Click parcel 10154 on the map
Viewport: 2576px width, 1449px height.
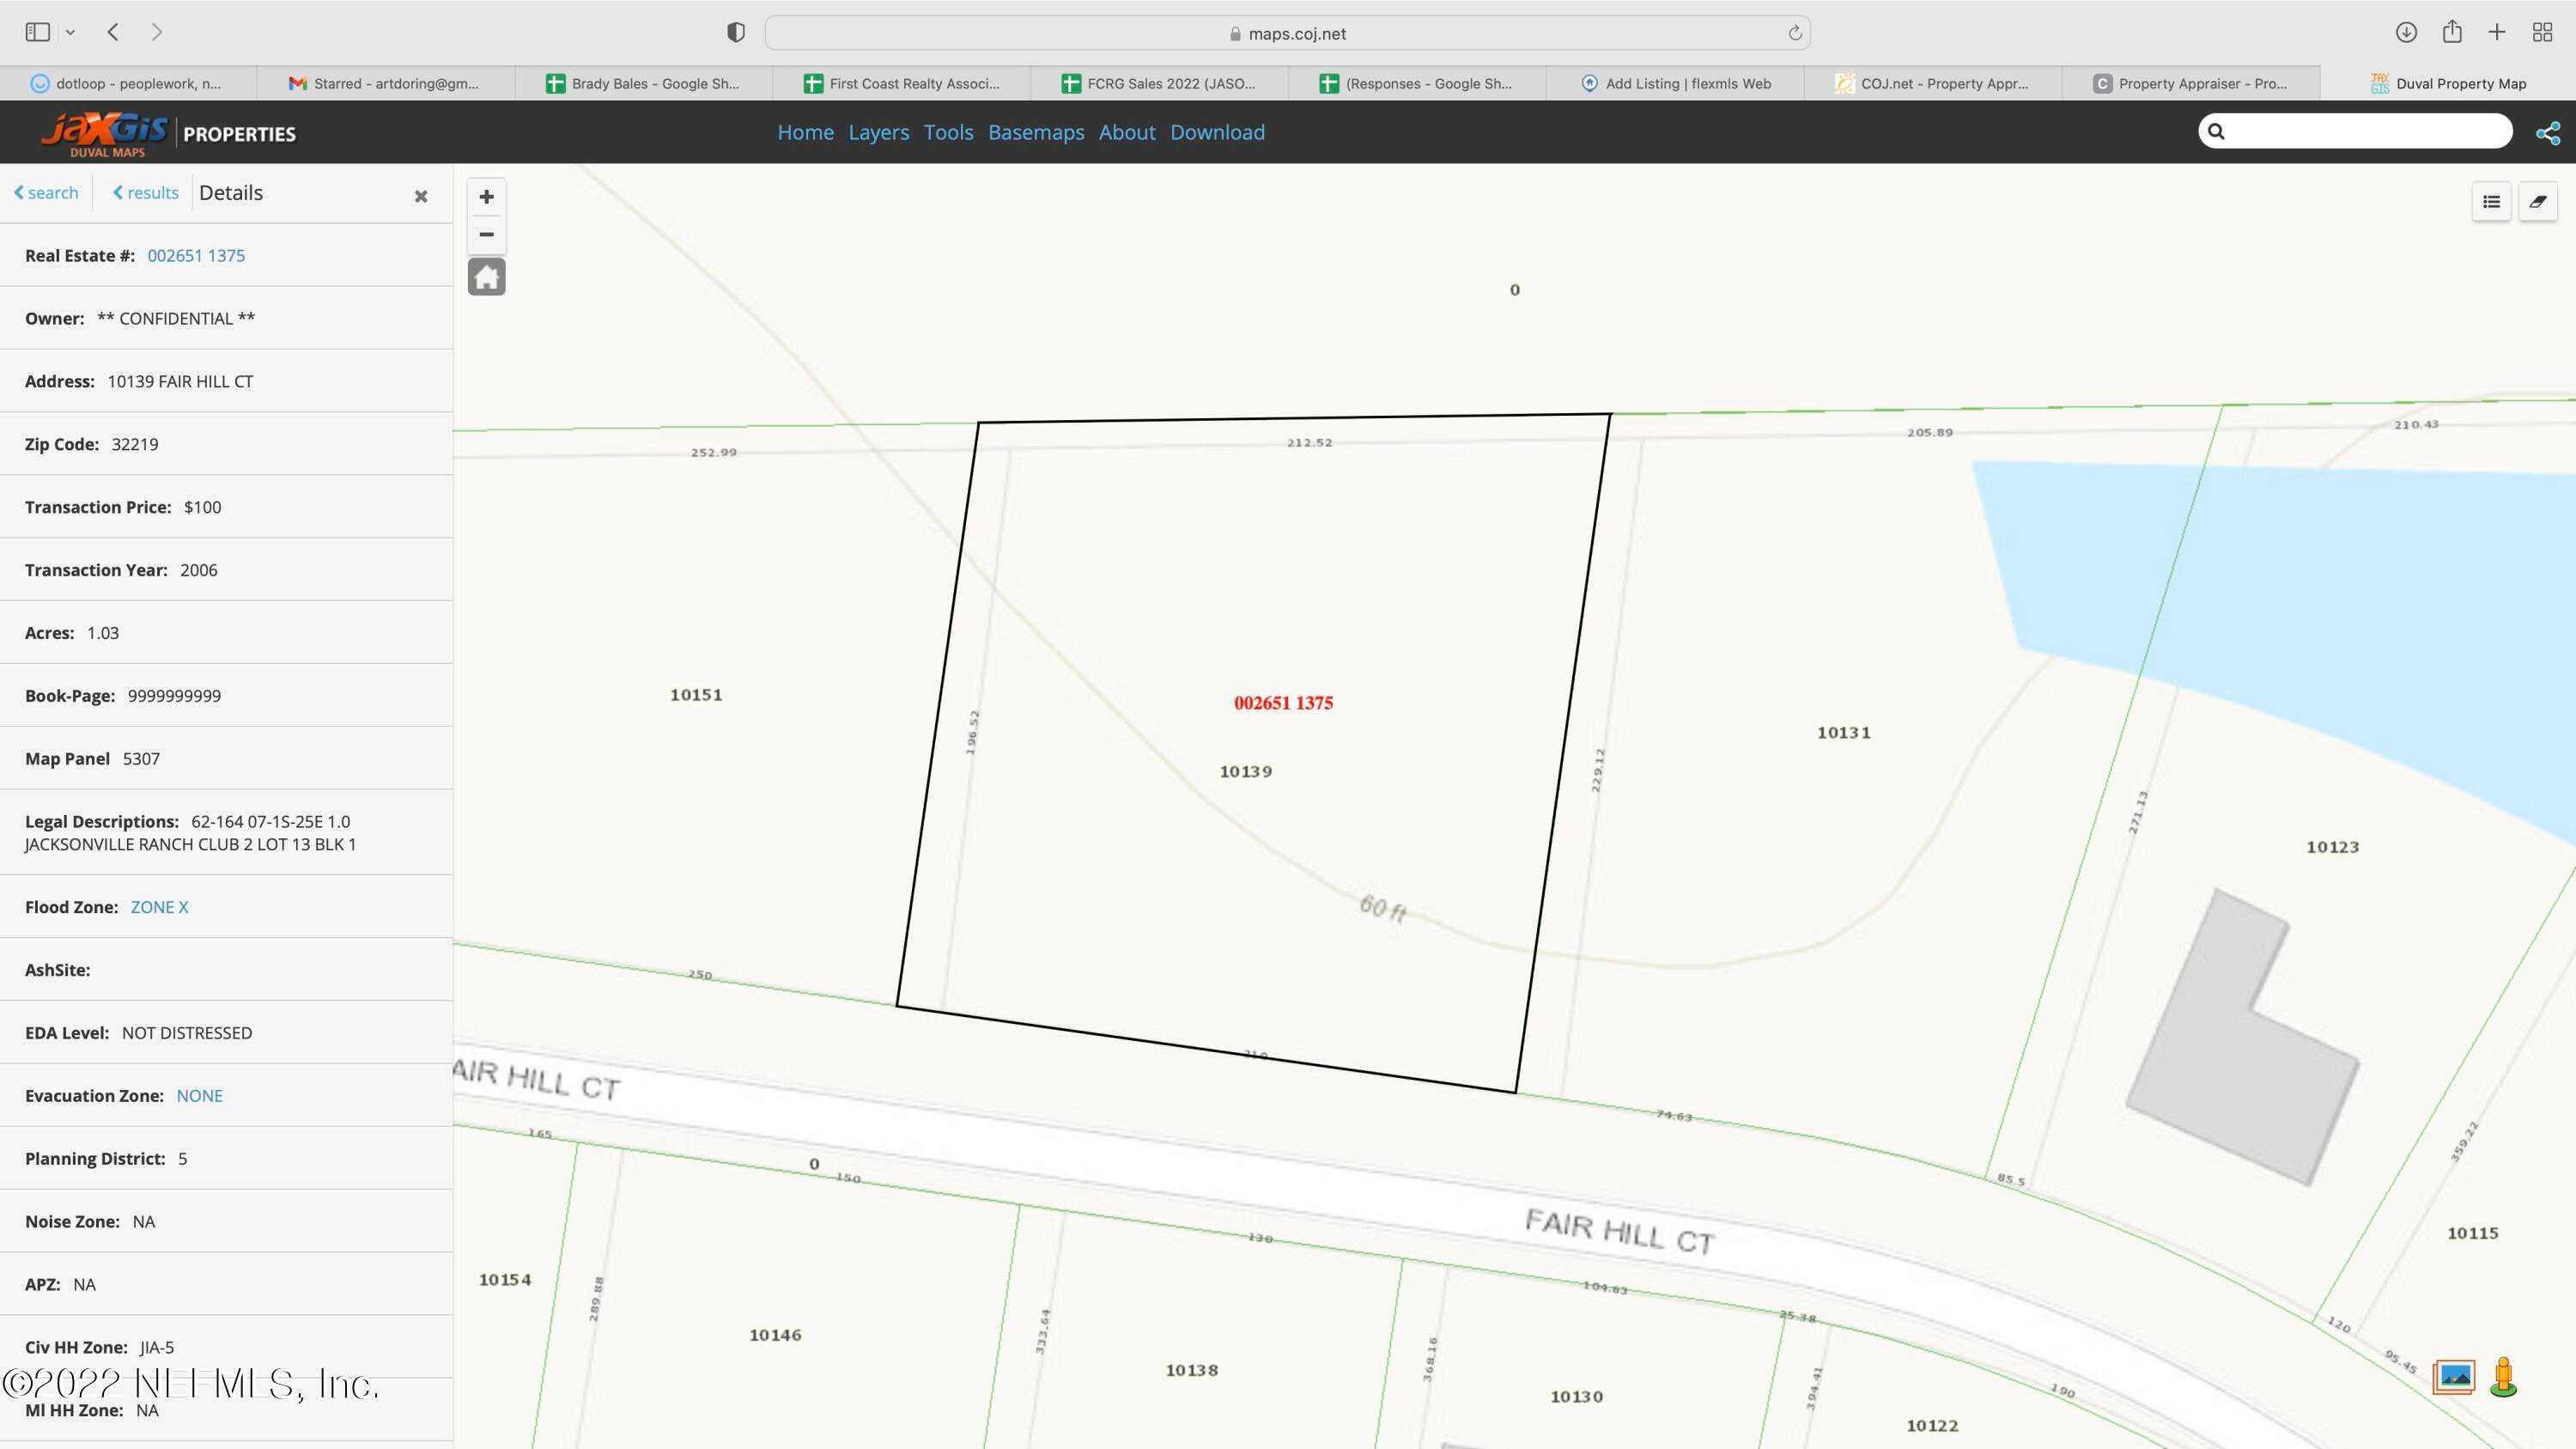pyautogui.click(x=505, y=1279)
